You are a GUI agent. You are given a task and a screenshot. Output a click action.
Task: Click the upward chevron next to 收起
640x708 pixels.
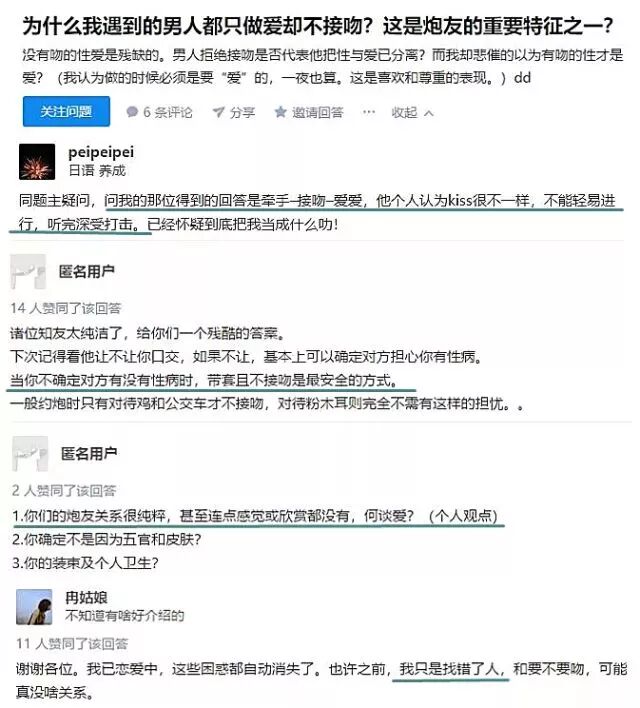[x=429, y=113]
